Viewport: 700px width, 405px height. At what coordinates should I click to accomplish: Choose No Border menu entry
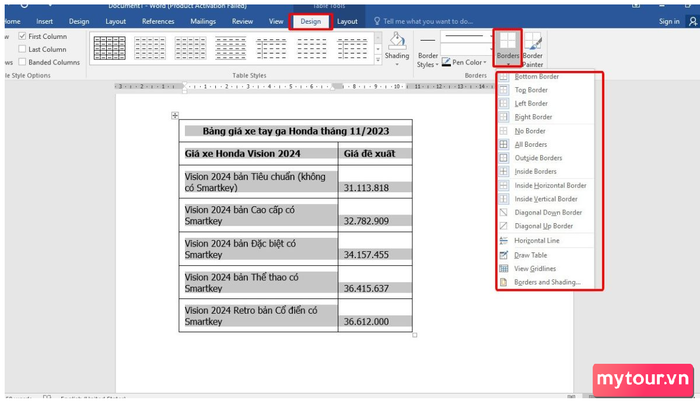[546, 131]
